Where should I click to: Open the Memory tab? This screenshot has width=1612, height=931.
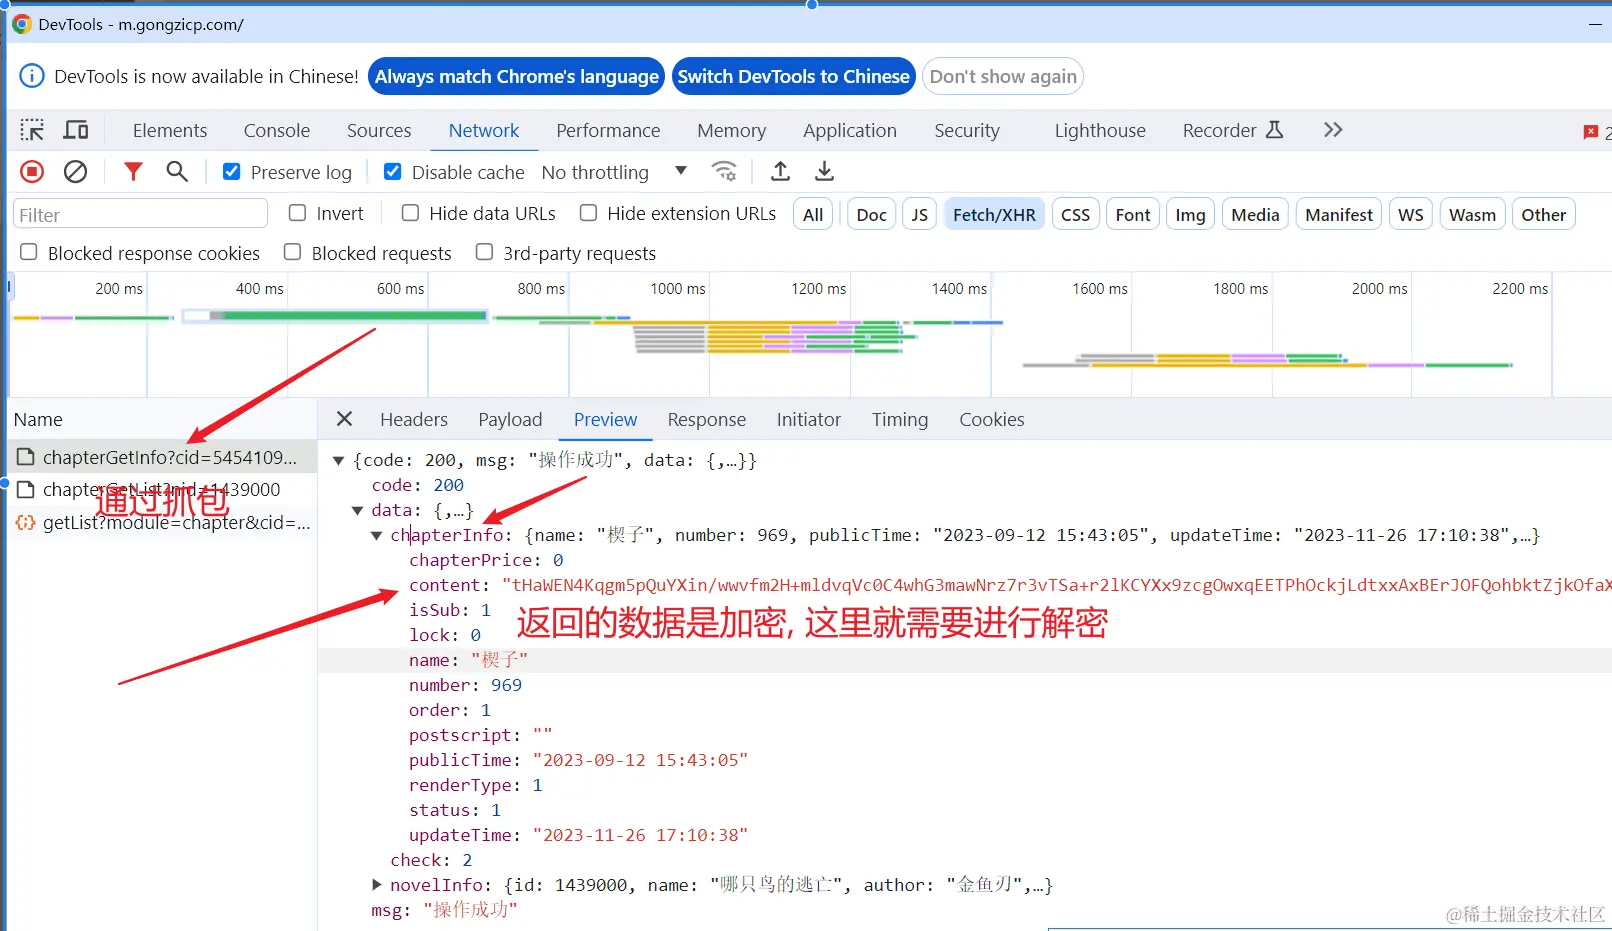pyautogui.click(x=732, y=130)
